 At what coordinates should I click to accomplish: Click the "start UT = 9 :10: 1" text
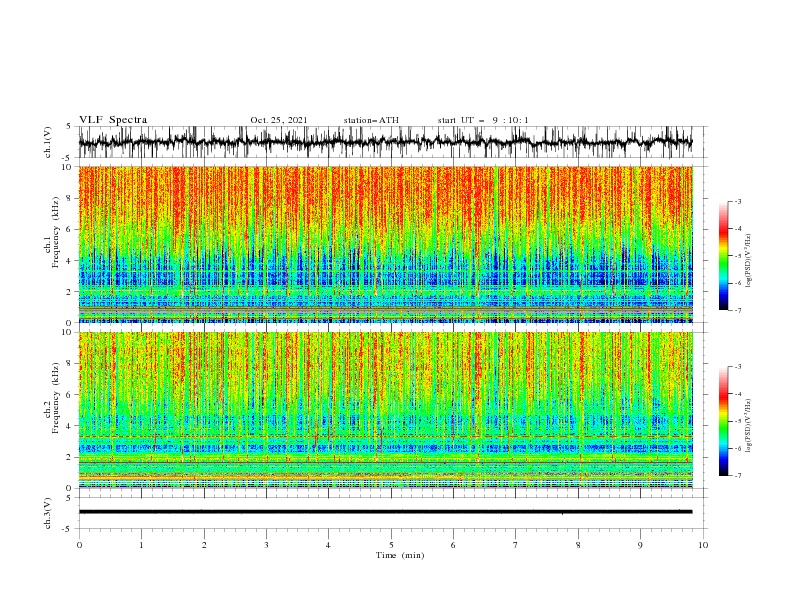pos(483,120)
